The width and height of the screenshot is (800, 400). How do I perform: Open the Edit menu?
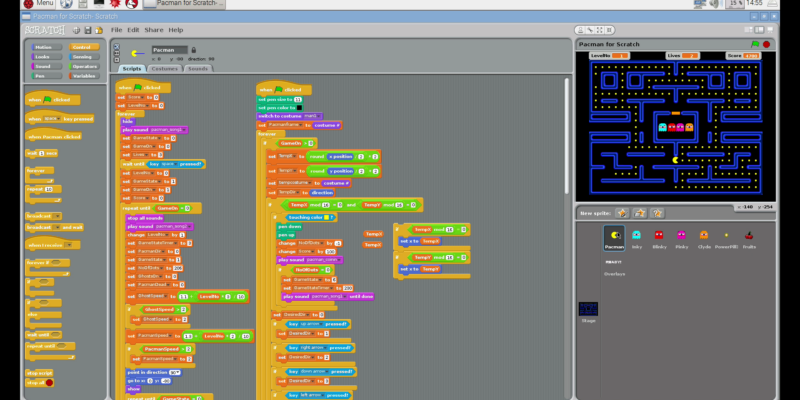click(133, 30)
